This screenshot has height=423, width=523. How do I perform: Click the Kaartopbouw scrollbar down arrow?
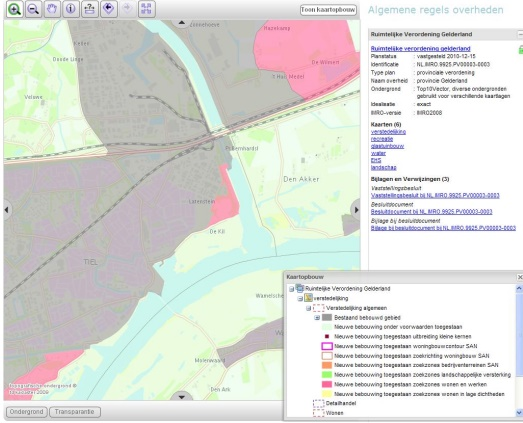click(x=519, y=413)
